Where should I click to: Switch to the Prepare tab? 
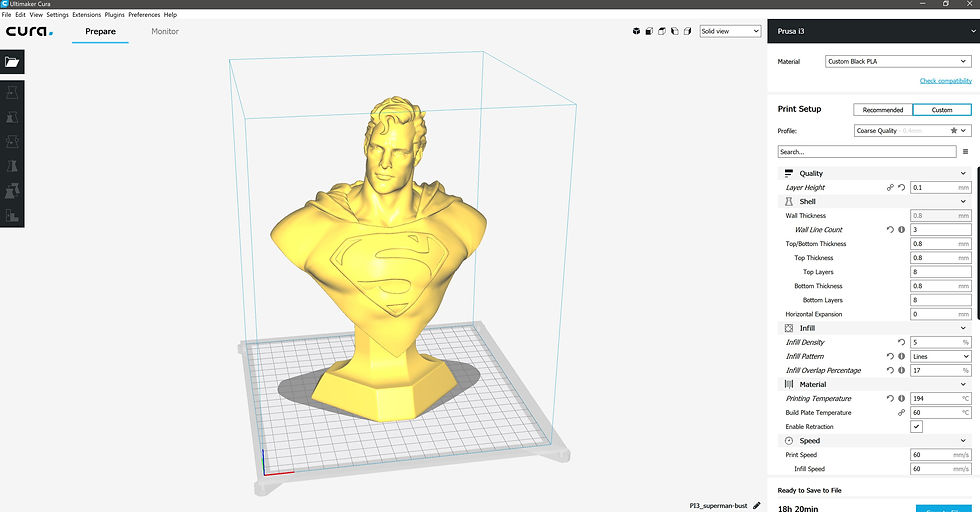click(100, 31)
